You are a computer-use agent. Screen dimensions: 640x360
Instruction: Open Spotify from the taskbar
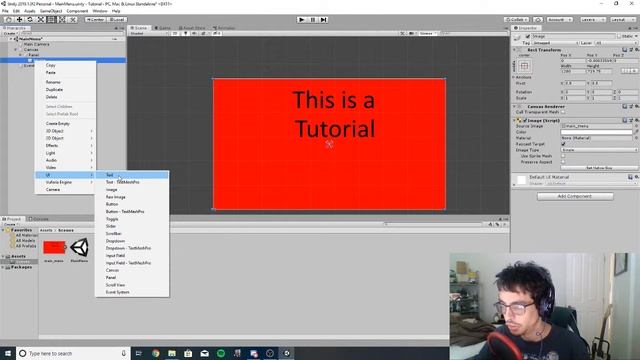click(221, 353)
